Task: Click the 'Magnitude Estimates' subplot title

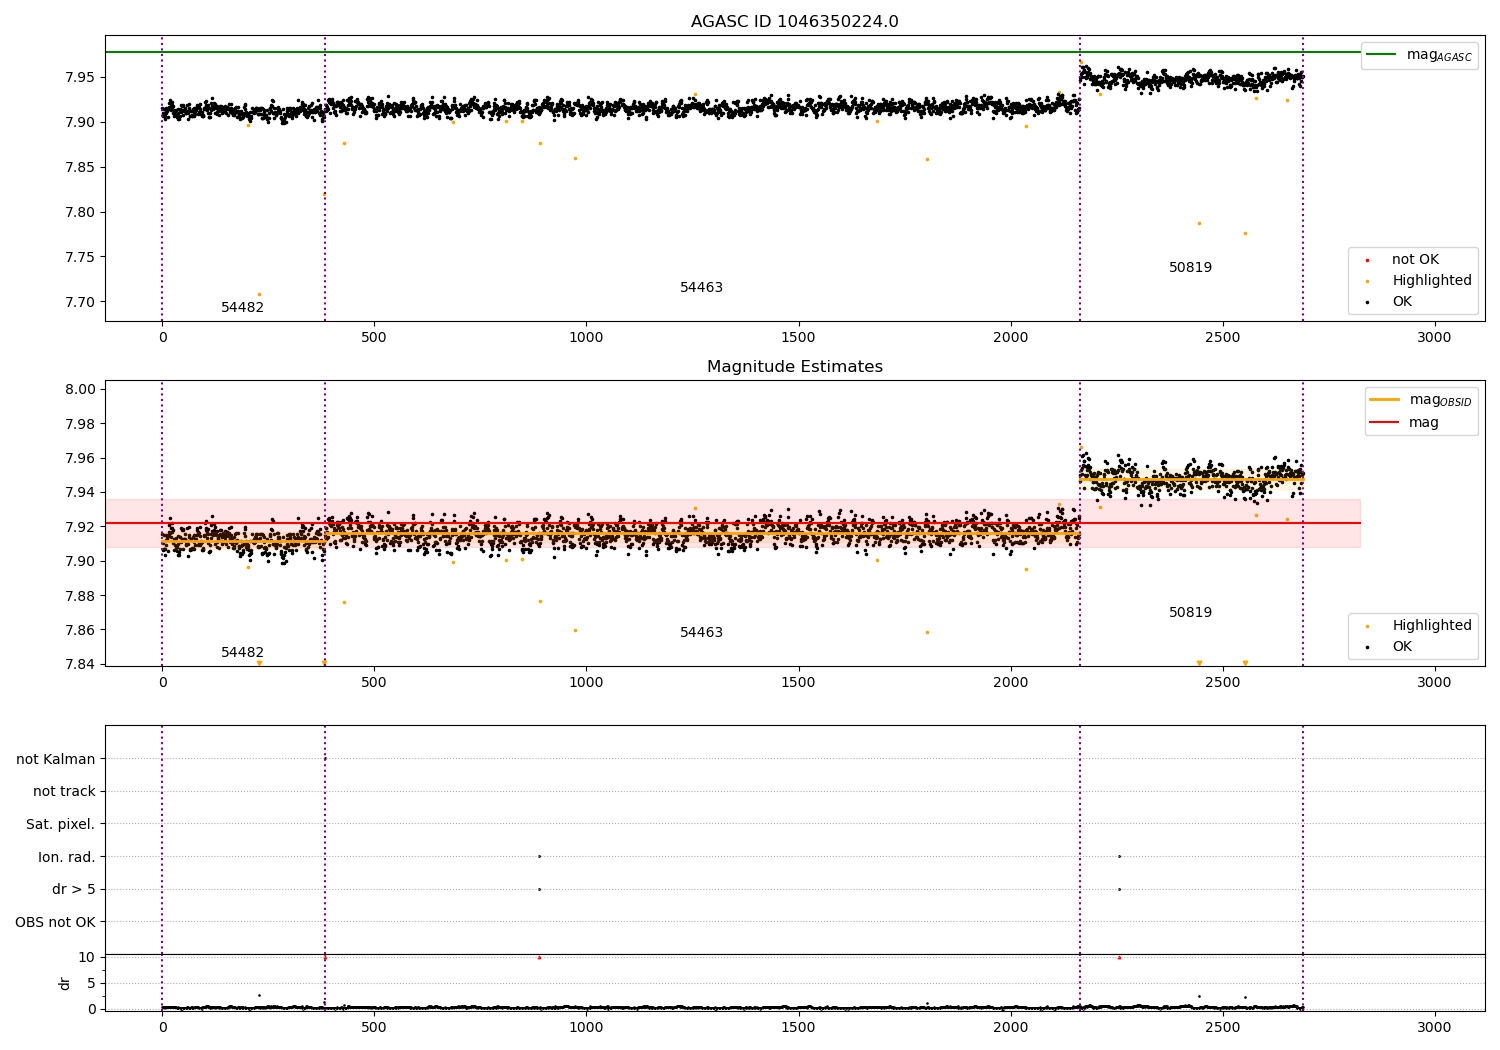Action: coord(795,367)
